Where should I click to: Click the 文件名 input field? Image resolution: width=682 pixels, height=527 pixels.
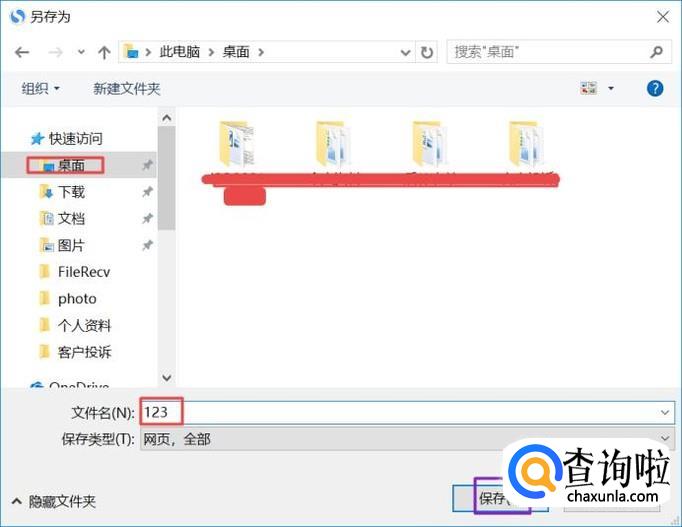click(408, 412)
